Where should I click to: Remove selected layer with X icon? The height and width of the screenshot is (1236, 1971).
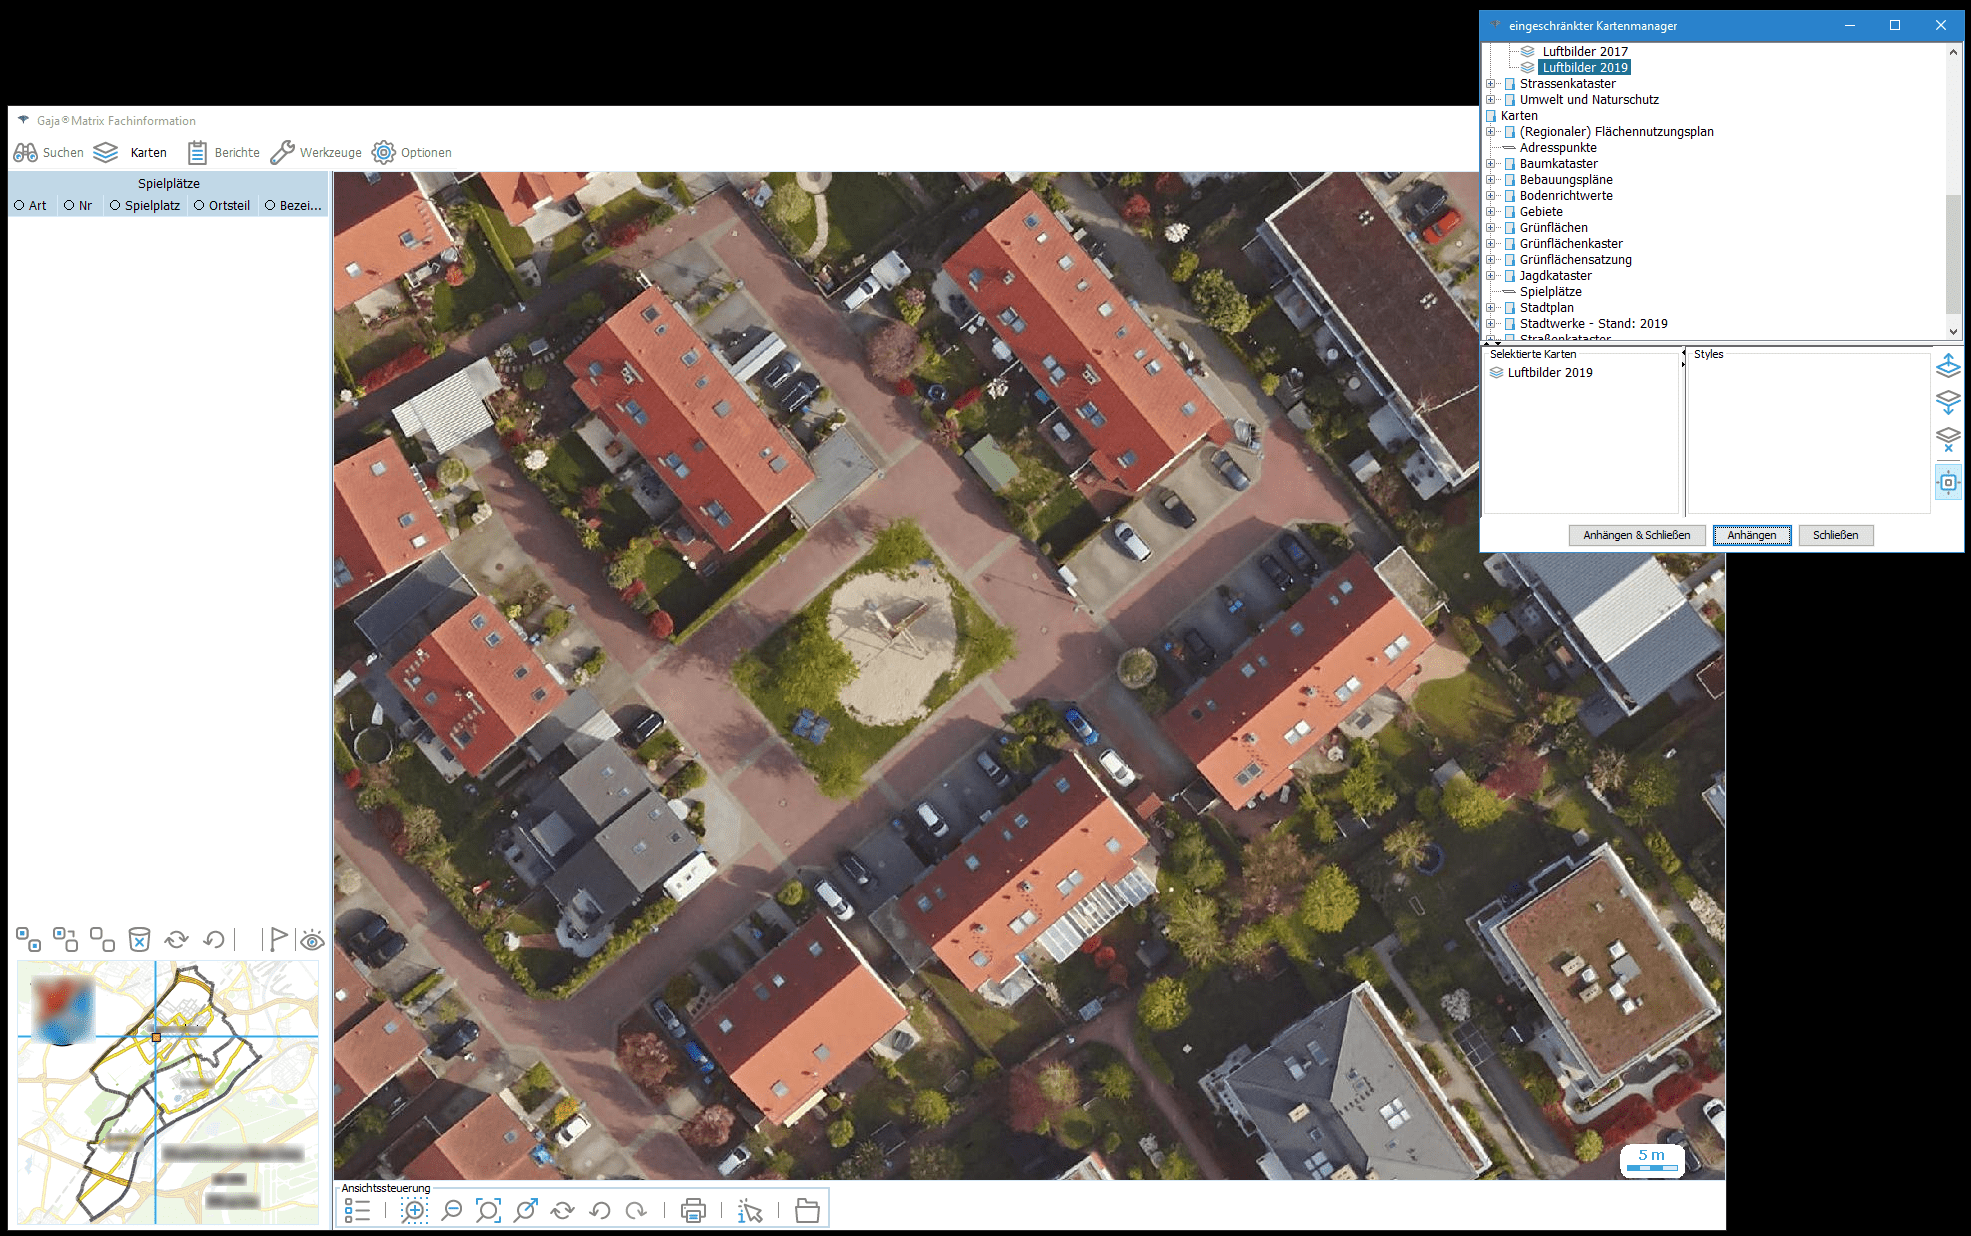(x=1948, y=439)
